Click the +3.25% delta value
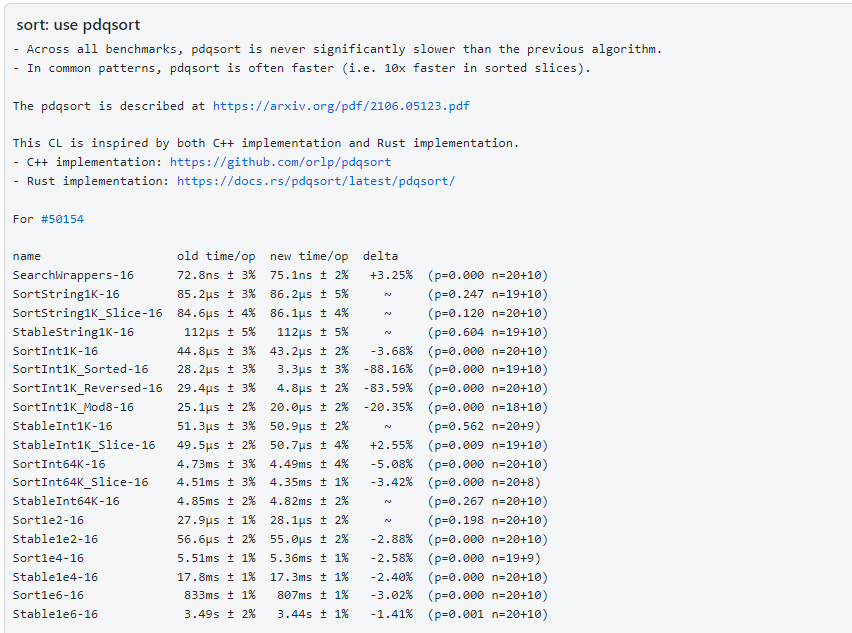The height and width of the screenshot is (633, 852). pos(390,275)
